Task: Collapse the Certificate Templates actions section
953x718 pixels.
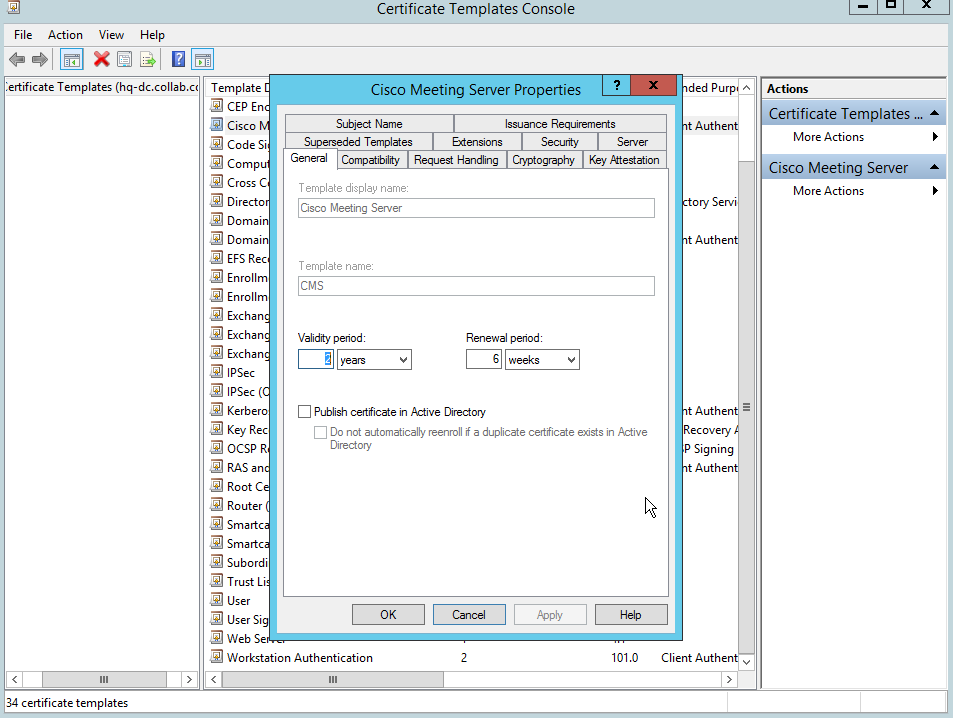Action: [x=934, y=113]
